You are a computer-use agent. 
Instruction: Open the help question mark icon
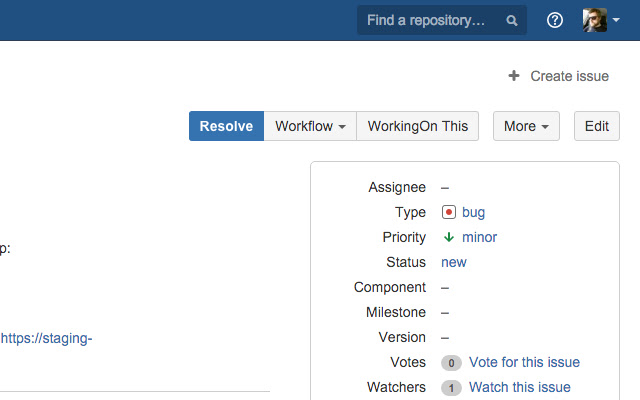[x=554, y=20]
